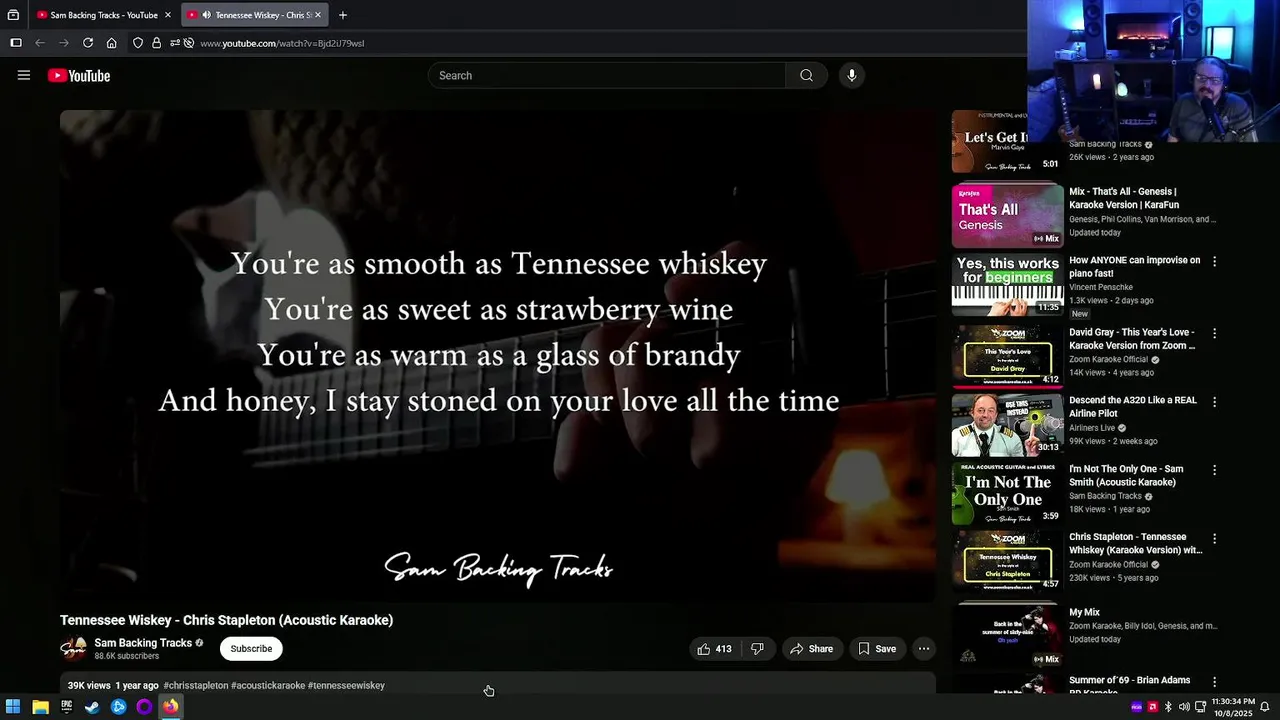
Task: Open the YouTube guide hamburger menu
Action: tap(24, 75)
